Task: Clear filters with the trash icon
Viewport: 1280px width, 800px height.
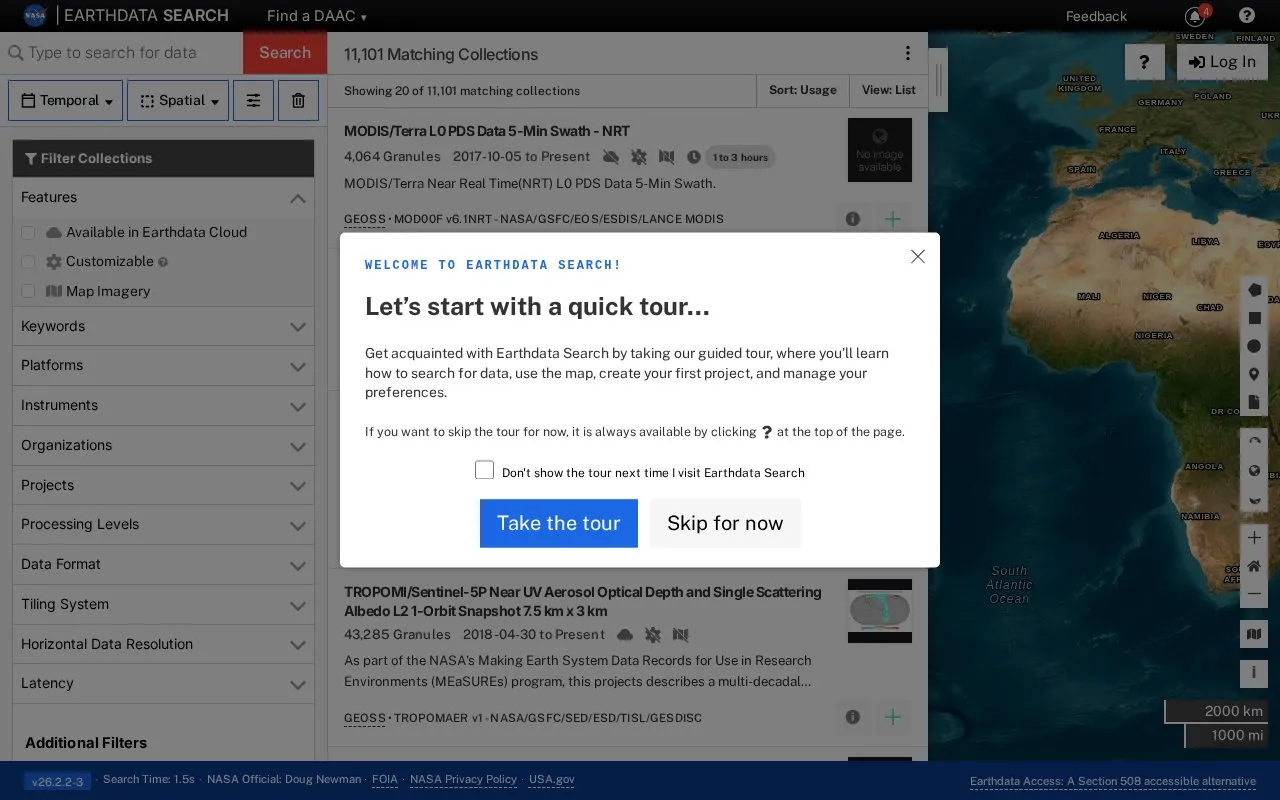Action: [298, 101]
